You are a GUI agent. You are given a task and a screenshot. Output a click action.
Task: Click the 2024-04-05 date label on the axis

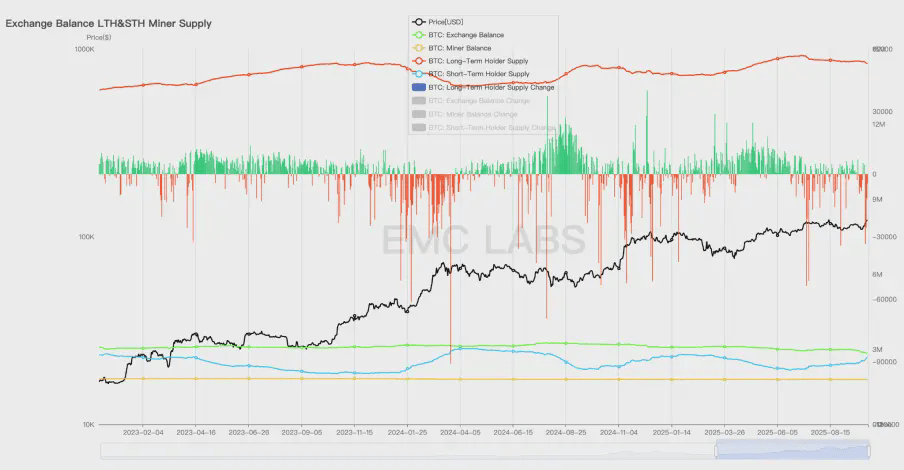pyautogui.click(x=460, y=433)
